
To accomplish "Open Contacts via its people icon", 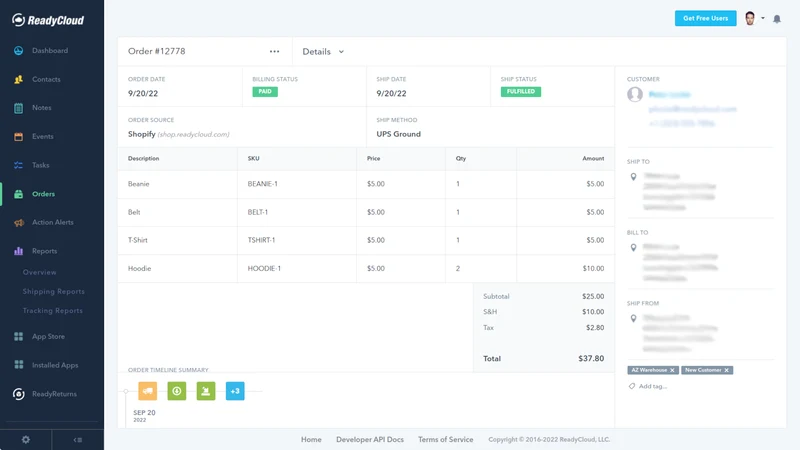I will tap(18, 79).
